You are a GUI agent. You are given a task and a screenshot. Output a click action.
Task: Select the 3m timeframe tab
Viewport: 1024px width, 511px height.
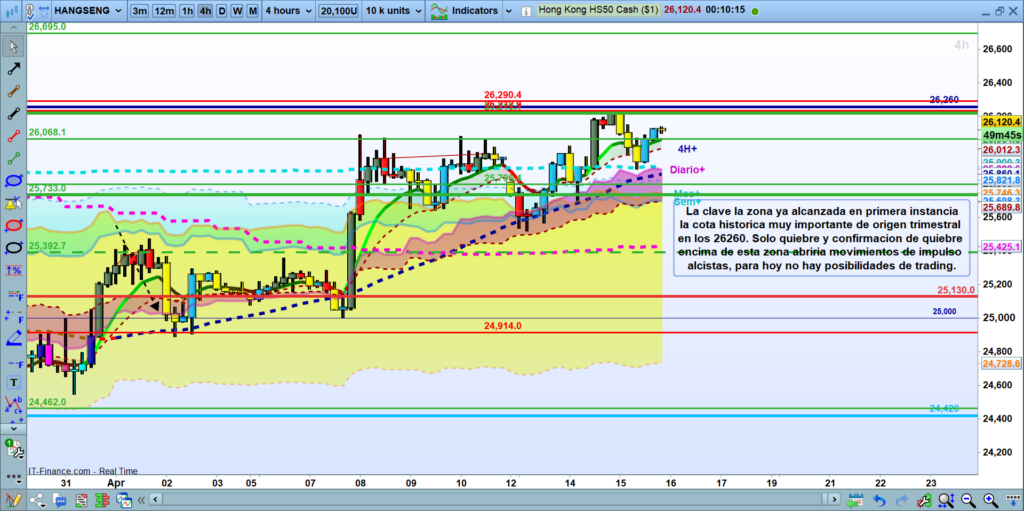point(140,12)
